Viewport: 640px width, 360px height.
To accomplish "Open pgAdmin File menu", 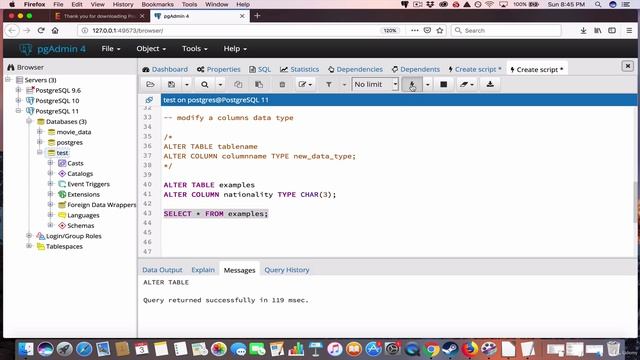I will pyautogui.click(x=111, y=49).
